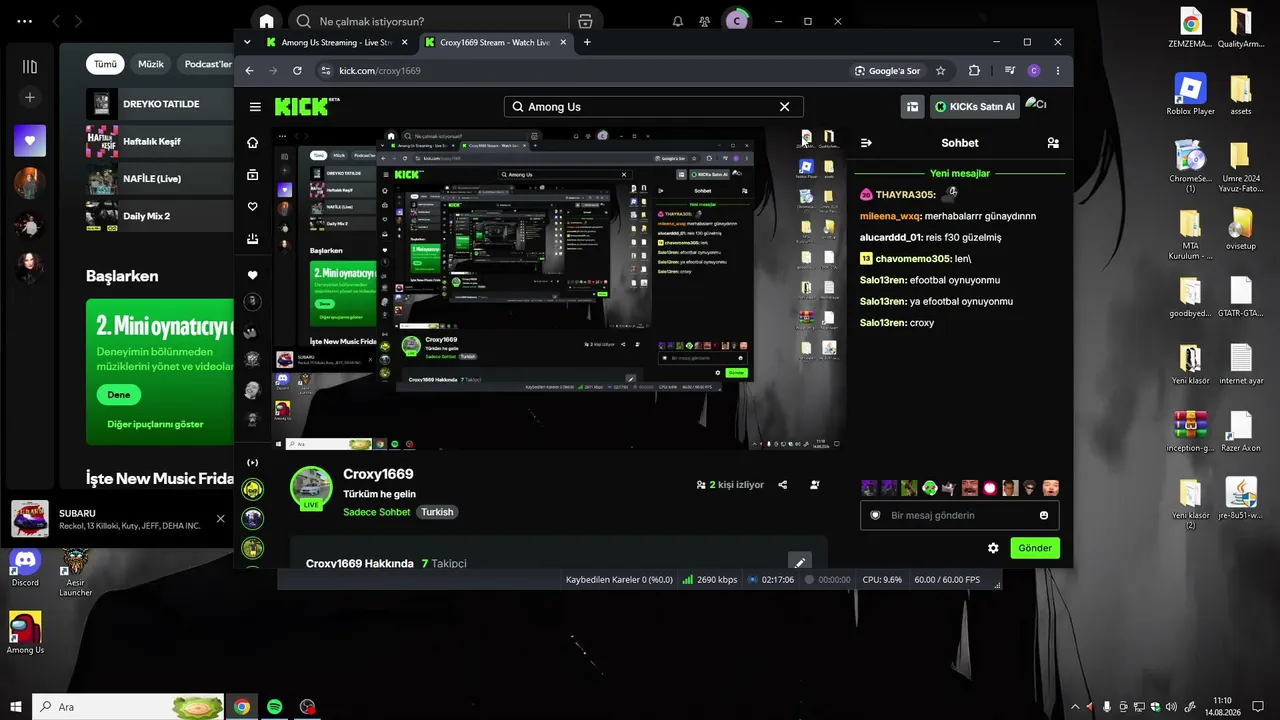Collapse the Sohbet chat panel arrow
1280x720 pixels.
point(866,143)
